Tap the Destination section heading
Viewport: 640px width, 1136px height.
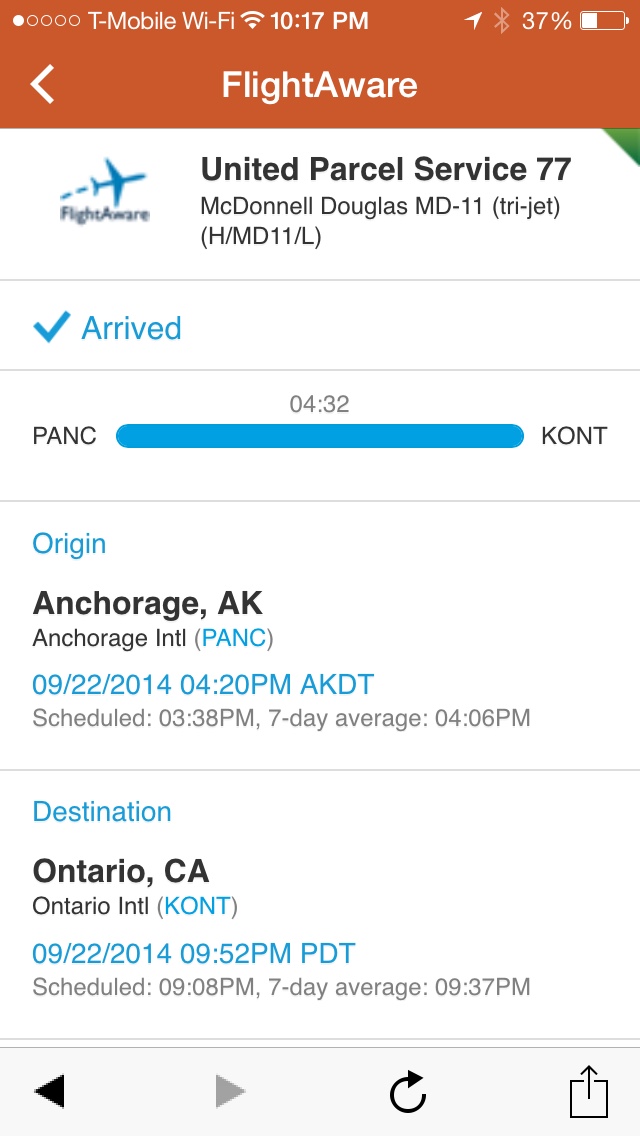(101, 811)
